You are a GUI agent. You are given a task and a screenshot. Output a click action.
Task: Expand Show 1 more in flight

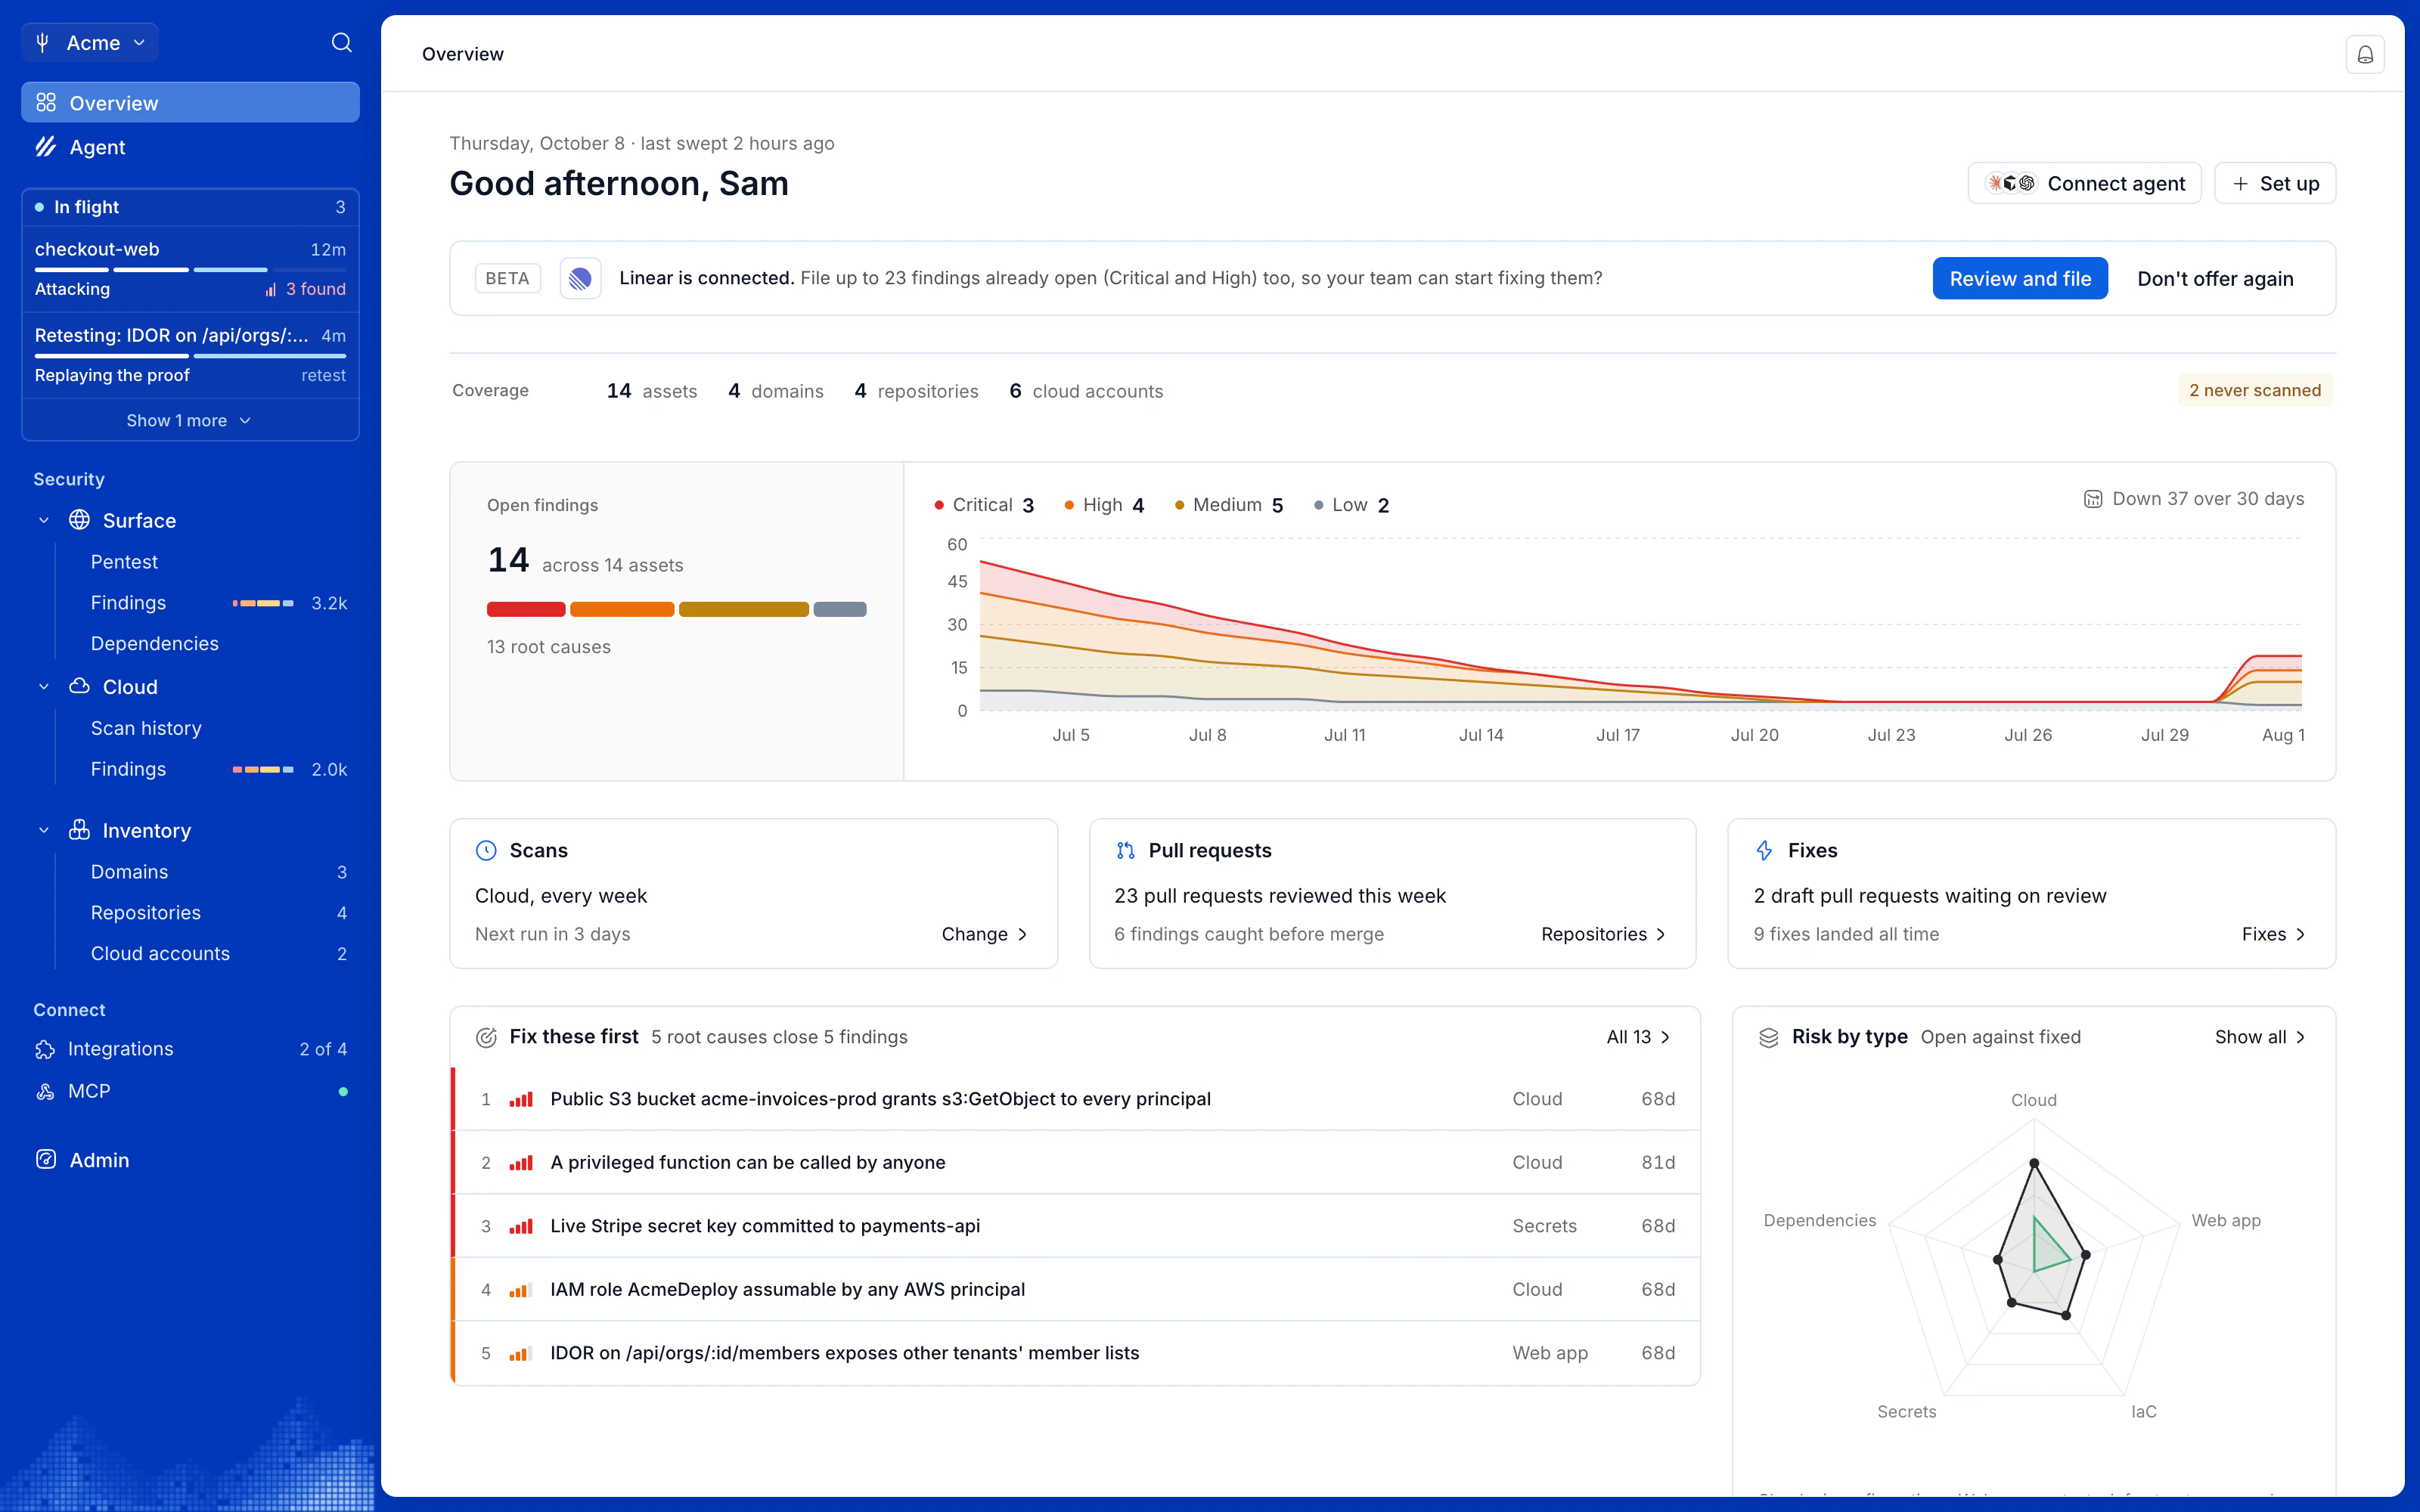190,420
